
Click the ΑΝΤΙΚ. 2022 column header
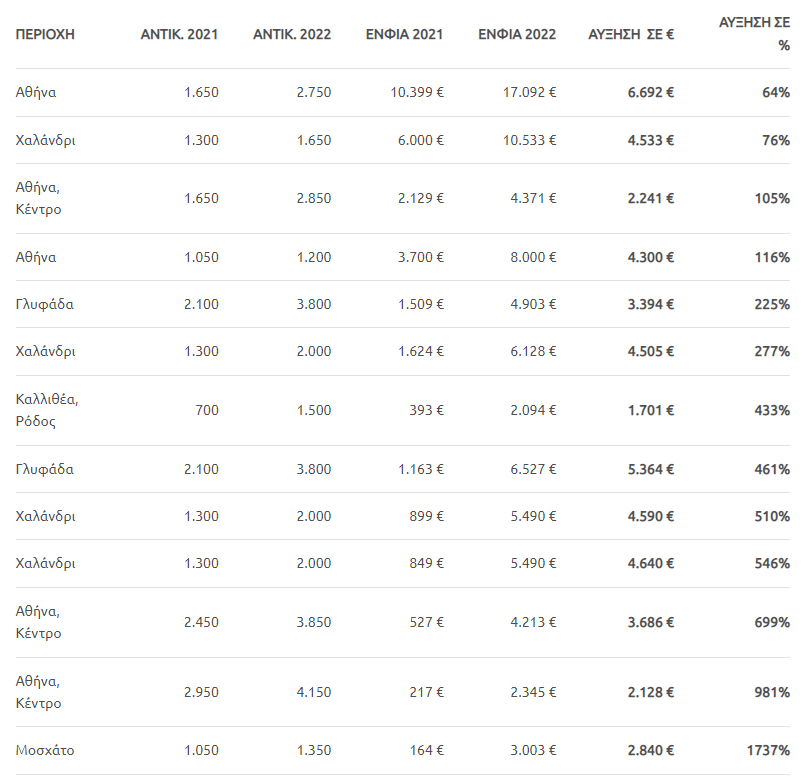tap(292, 34)
